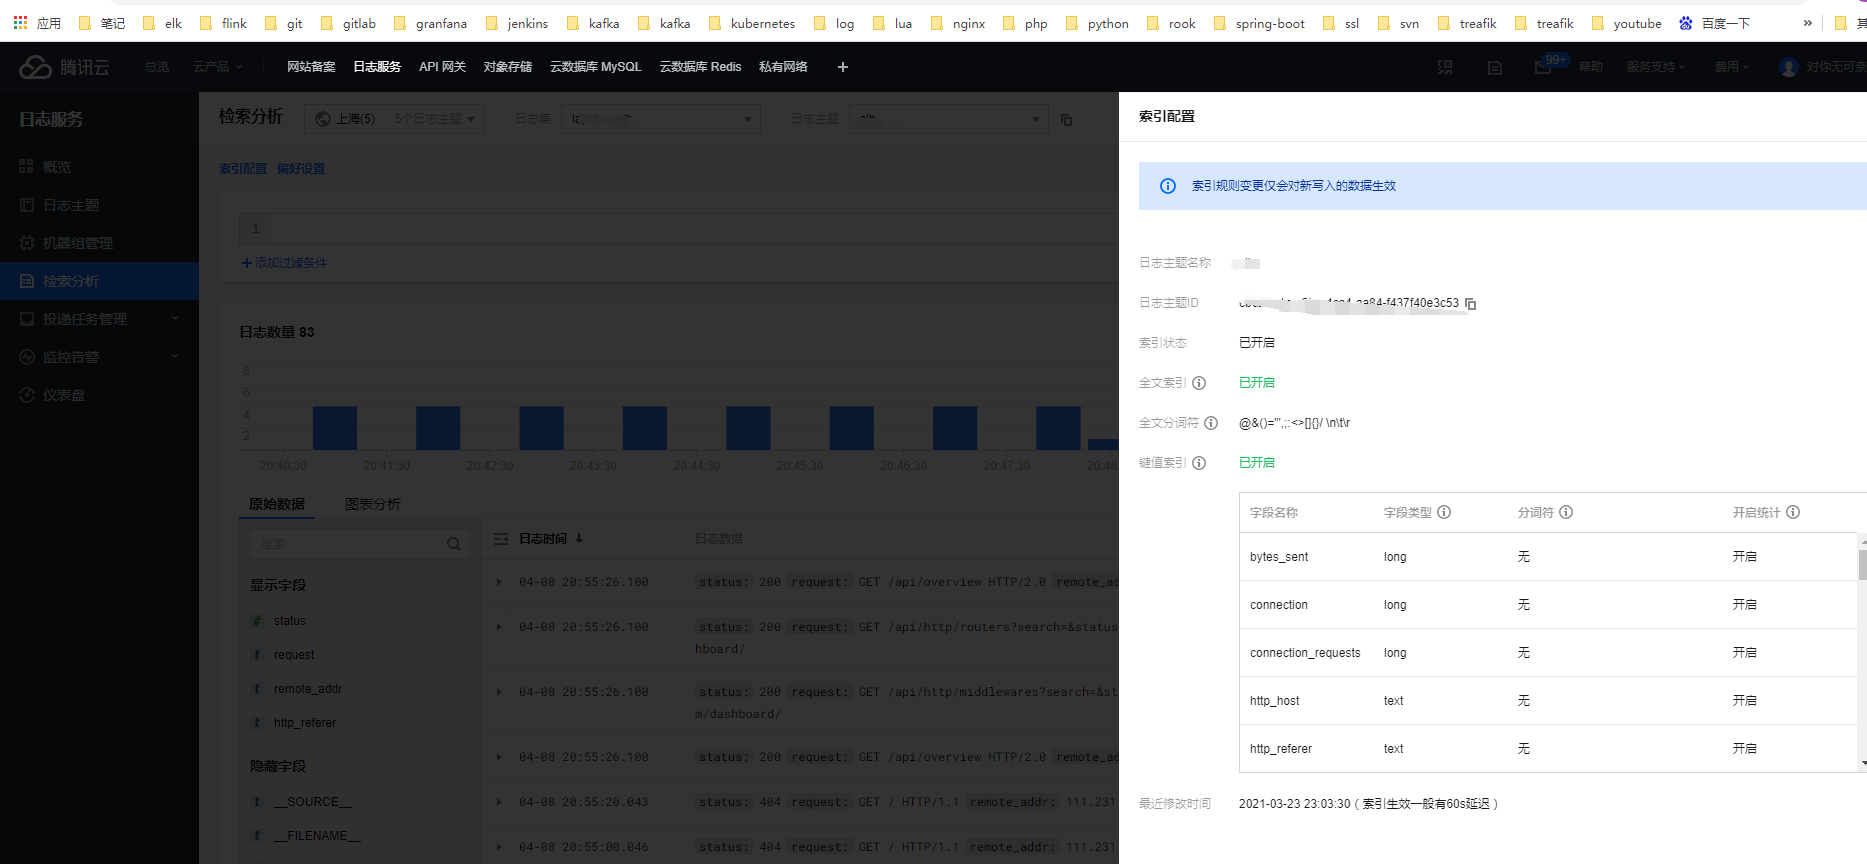Open API 网关 in top navigation
The height and width of the screenshot is (864, 1867).
pyautogui.click(x=443, y=67)
